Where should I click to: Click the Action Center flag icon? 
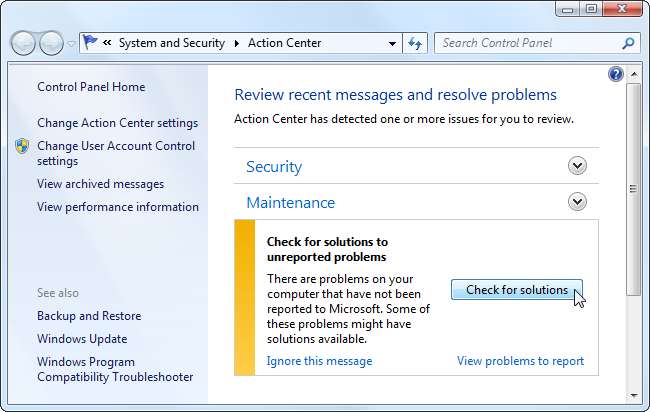click(x=91, y=43)
